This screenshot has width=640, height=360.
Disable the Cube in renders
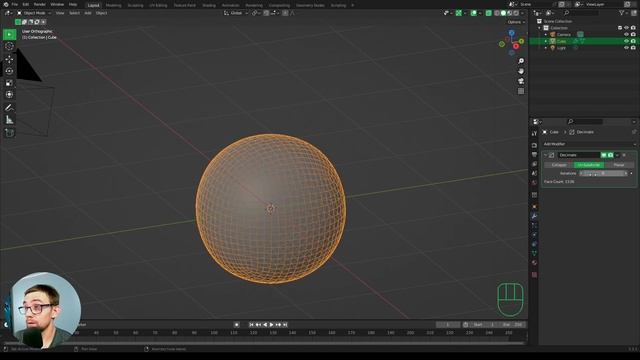pos(633,41)
